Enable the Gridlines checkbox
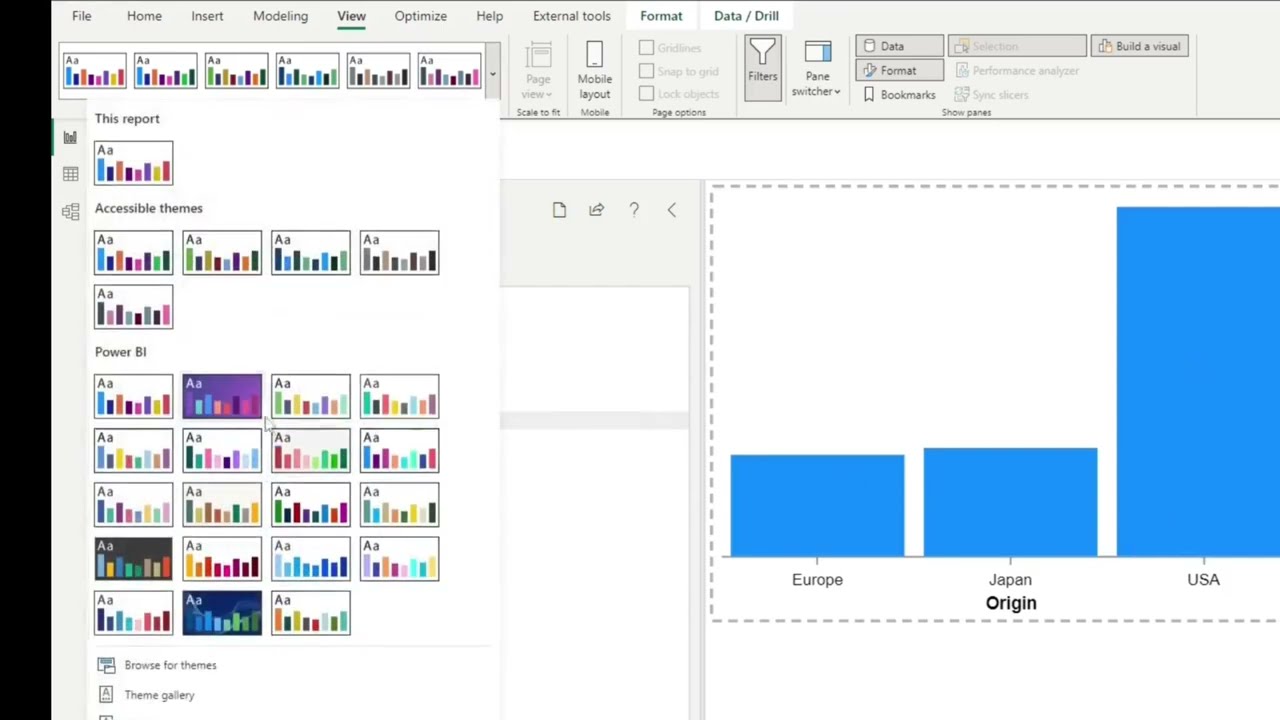 (646, 48)
